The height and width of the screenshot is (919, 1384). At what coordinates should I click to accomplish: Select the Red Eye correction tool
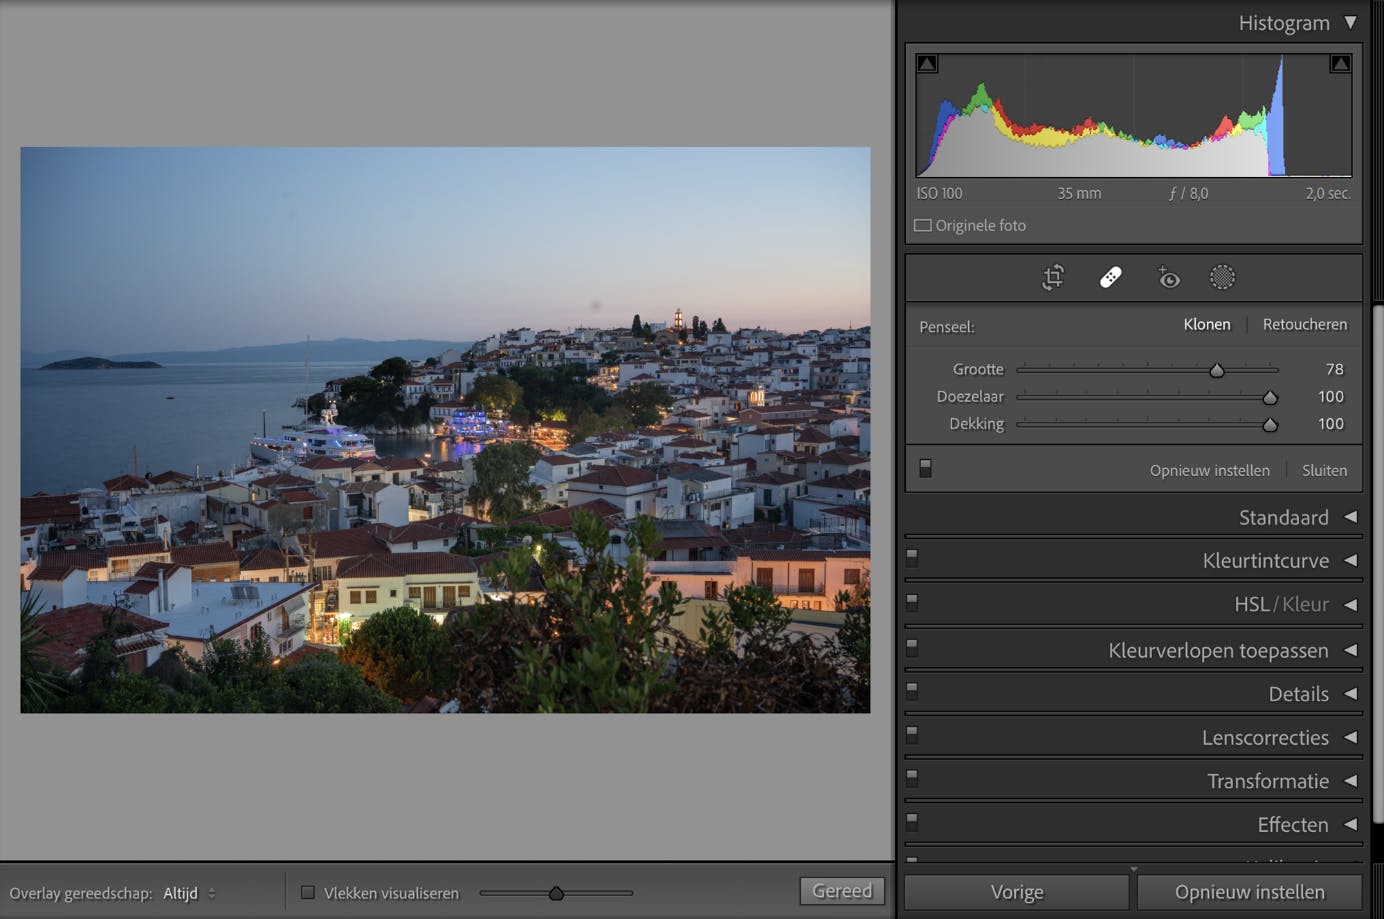click(x=1167, y=277)
